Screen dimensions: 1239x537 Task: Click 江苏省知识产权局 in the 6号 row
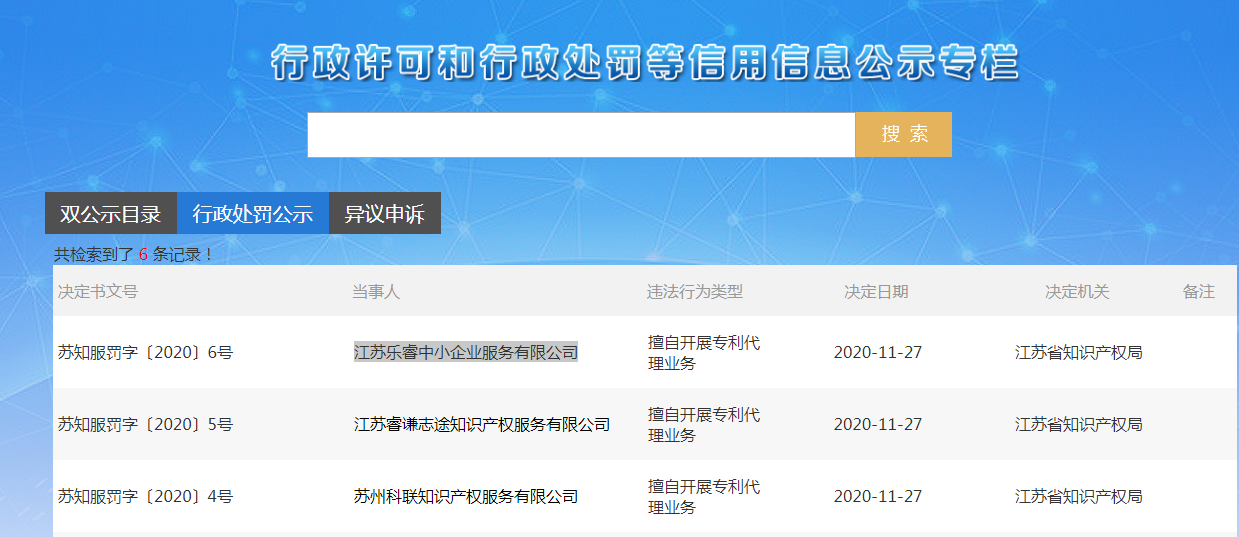pyautogui.click(x=1079, y=352)
